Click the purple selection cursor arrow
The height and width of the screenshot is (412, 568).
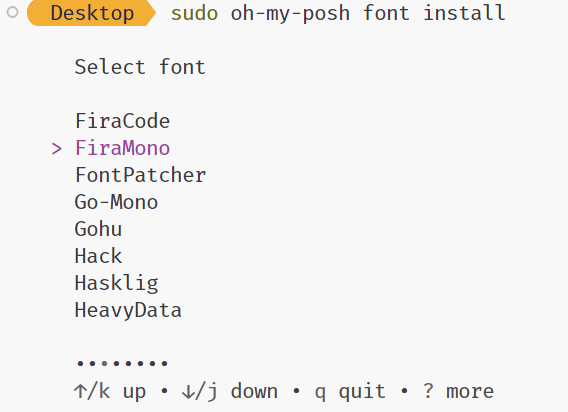[57, 149]
